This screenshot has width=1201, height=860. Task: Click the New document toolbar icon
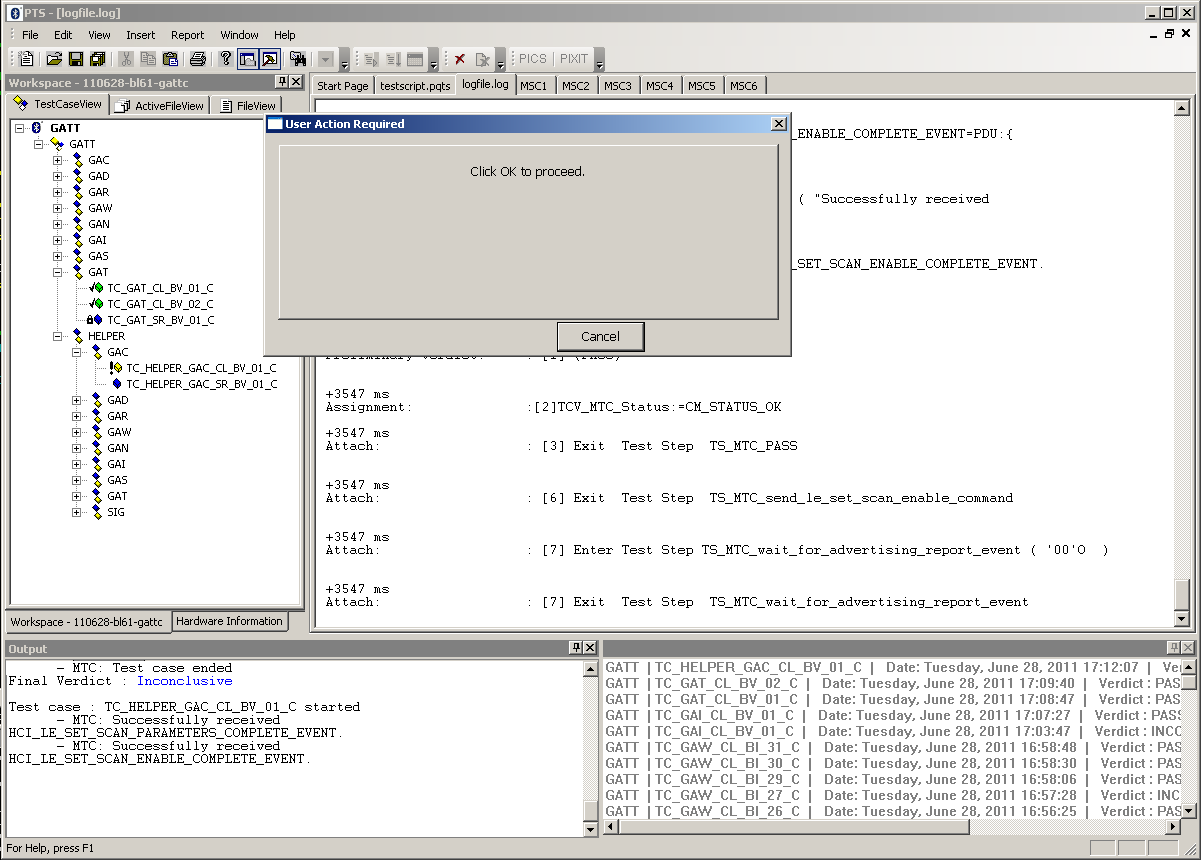pyautogui.click(x=27, y=59)
